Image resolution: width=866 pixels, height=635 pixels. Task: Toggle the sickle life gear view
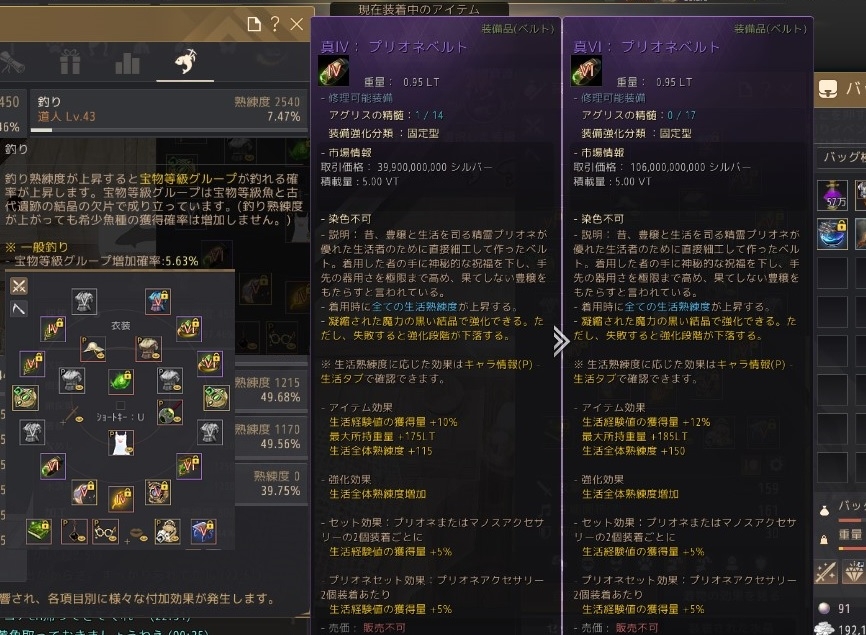tap(19, 309)
